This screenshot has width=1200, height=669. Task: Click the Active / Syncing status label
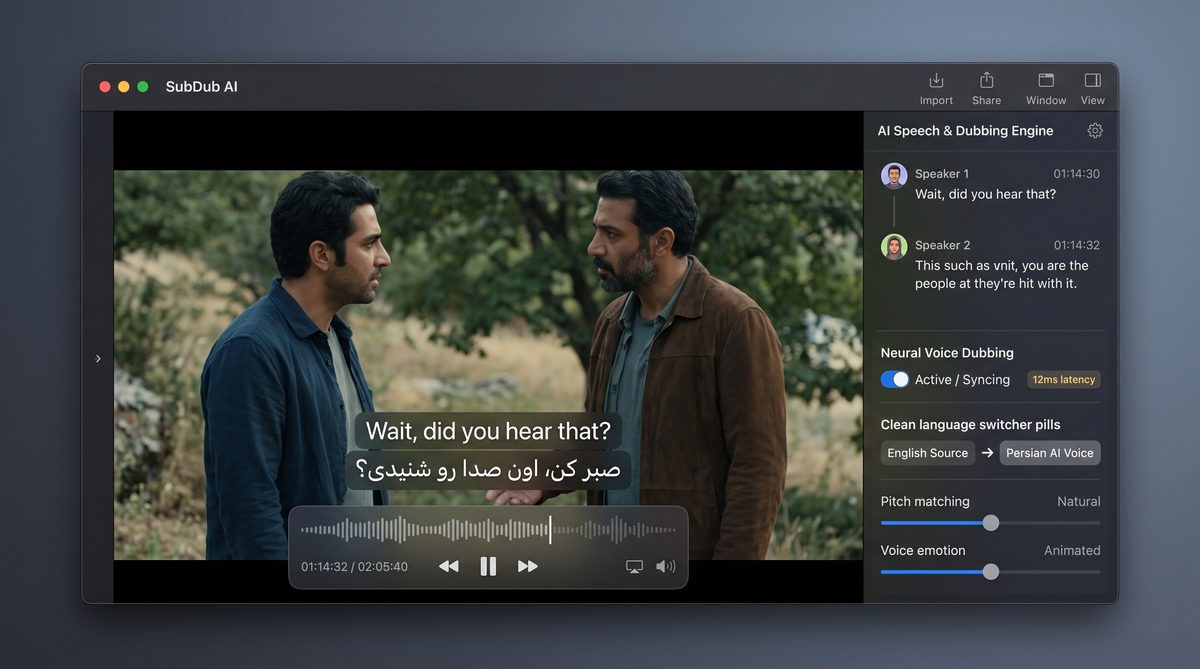click(962, 380)
